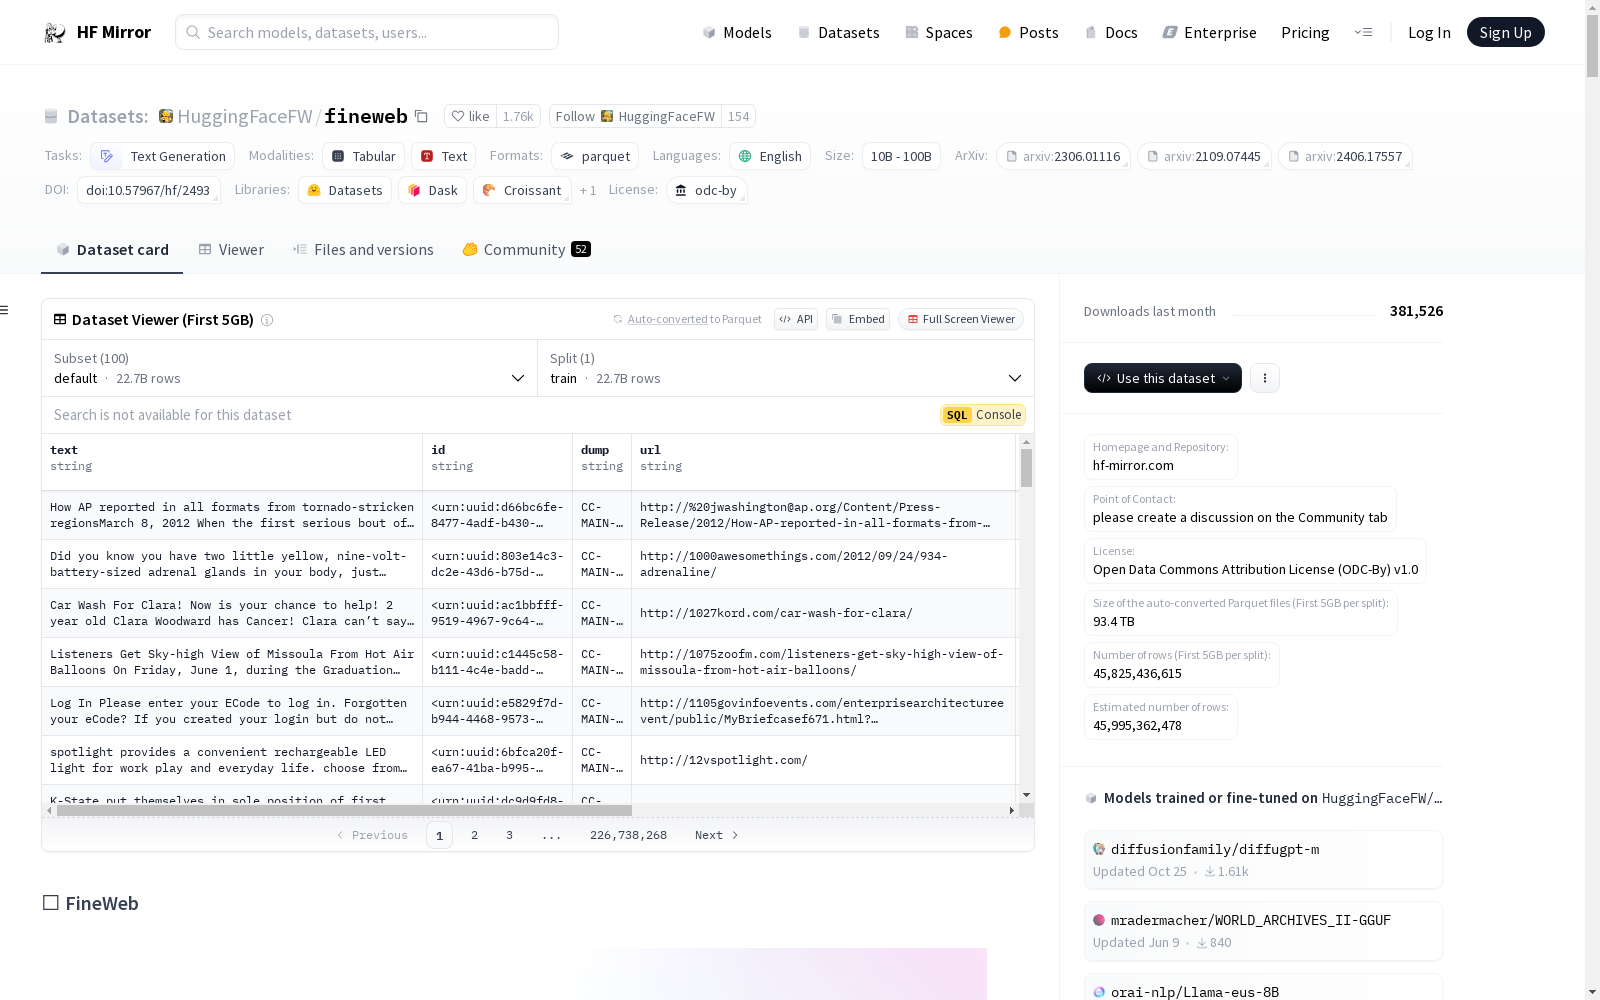Open the Use this dataset dropdown
This screenshot has width=1600, height=1000.
click(1163, 378)
